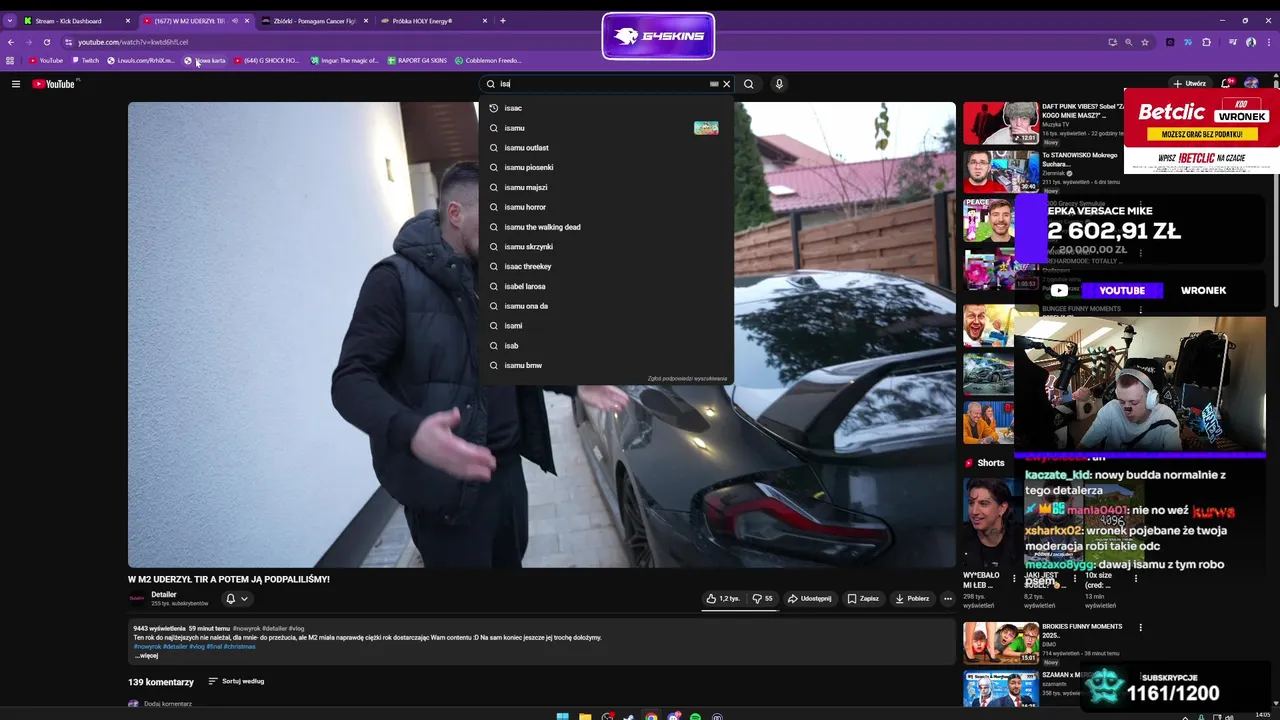Open a new browser tab with plus
1280x720 pixels.
(503, 21)
